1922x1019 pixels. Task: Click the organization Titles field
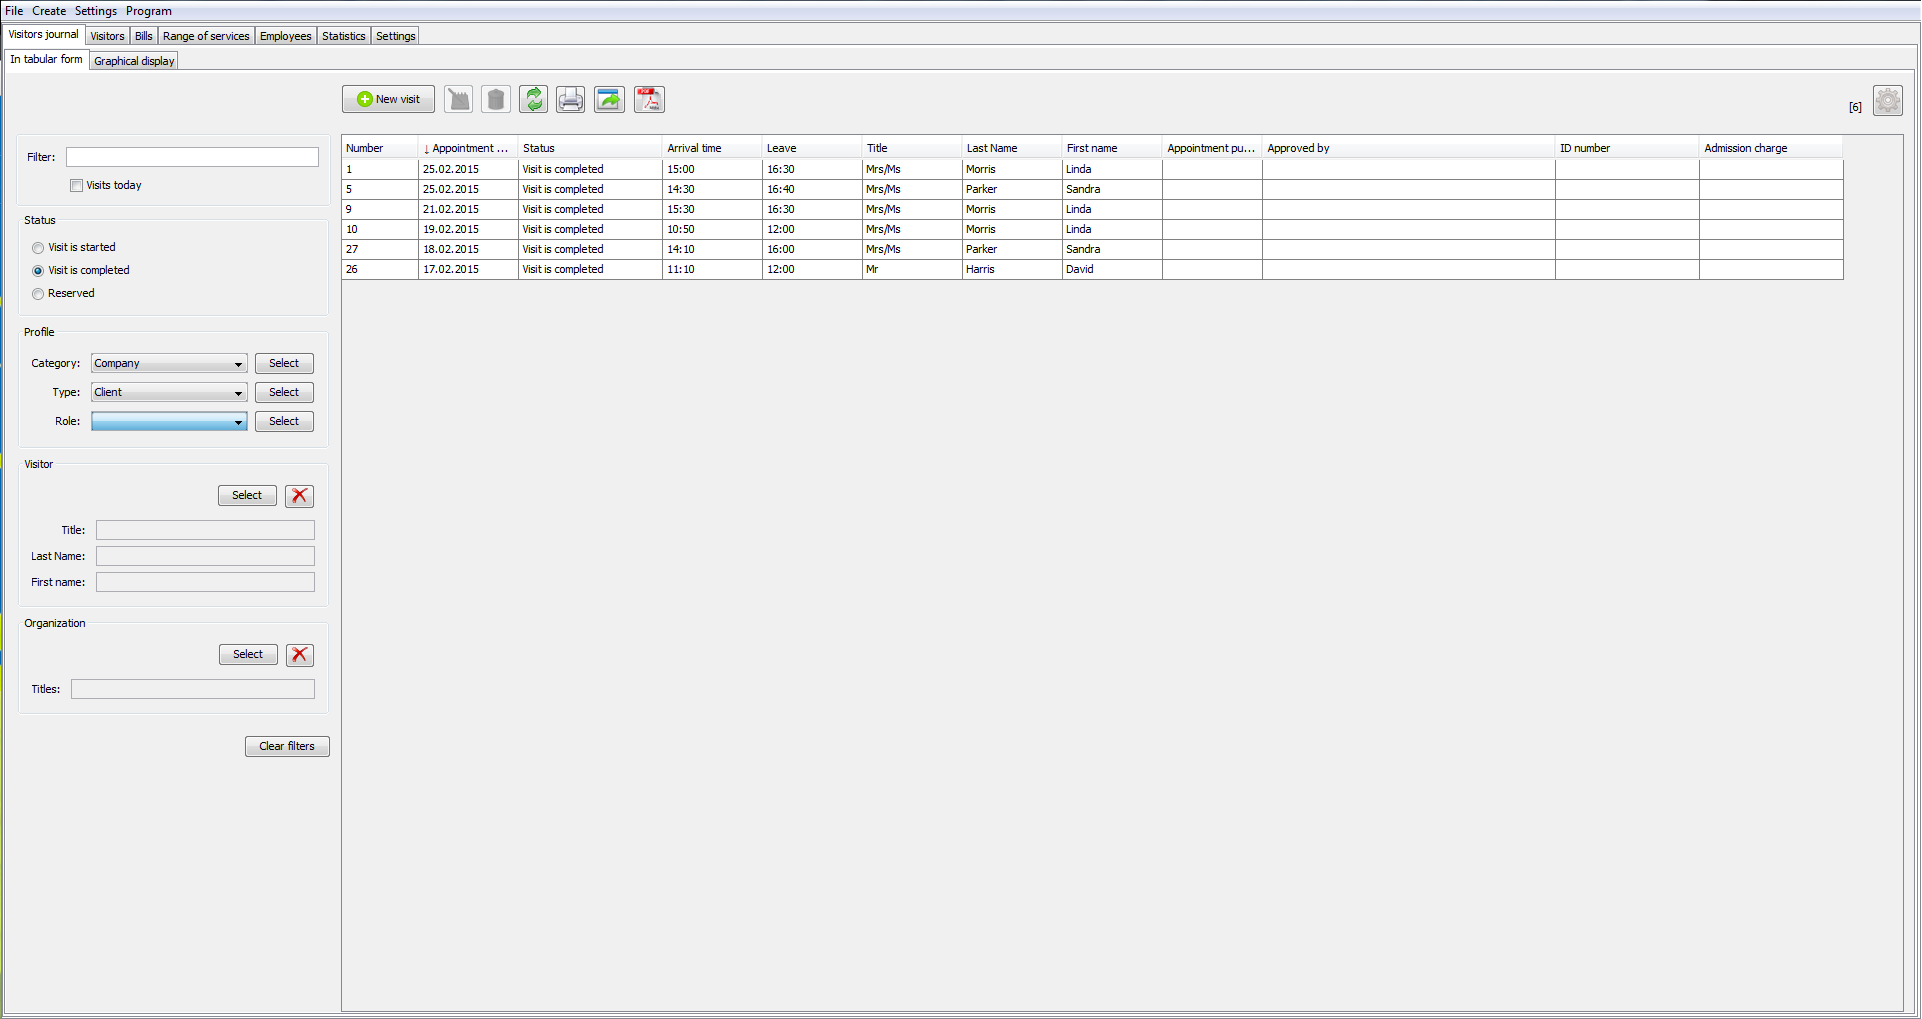pos(193,689)
